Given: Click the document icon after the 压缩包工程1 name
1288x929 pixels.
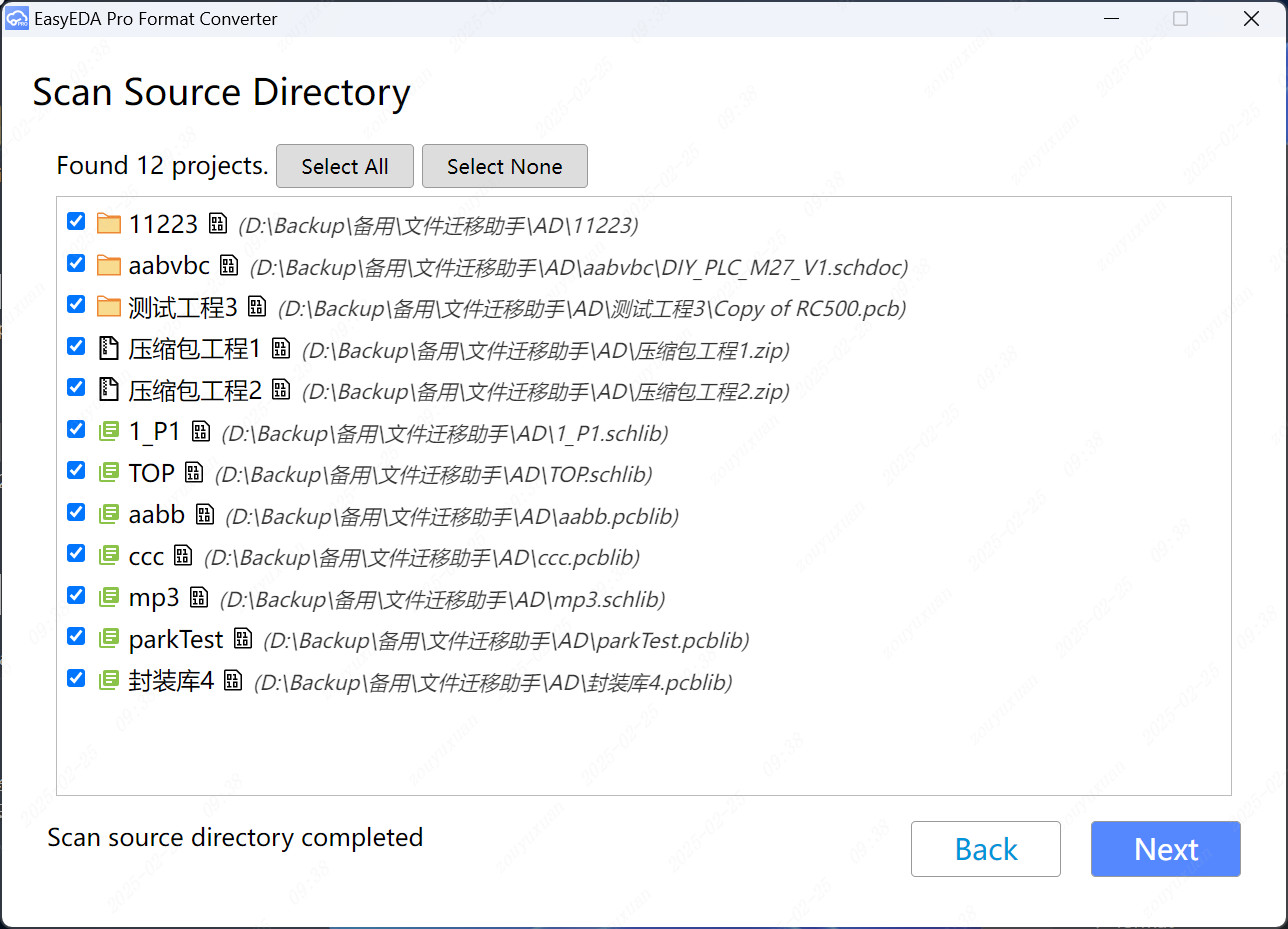Looking at the screenshot, I should click(281, 348).
